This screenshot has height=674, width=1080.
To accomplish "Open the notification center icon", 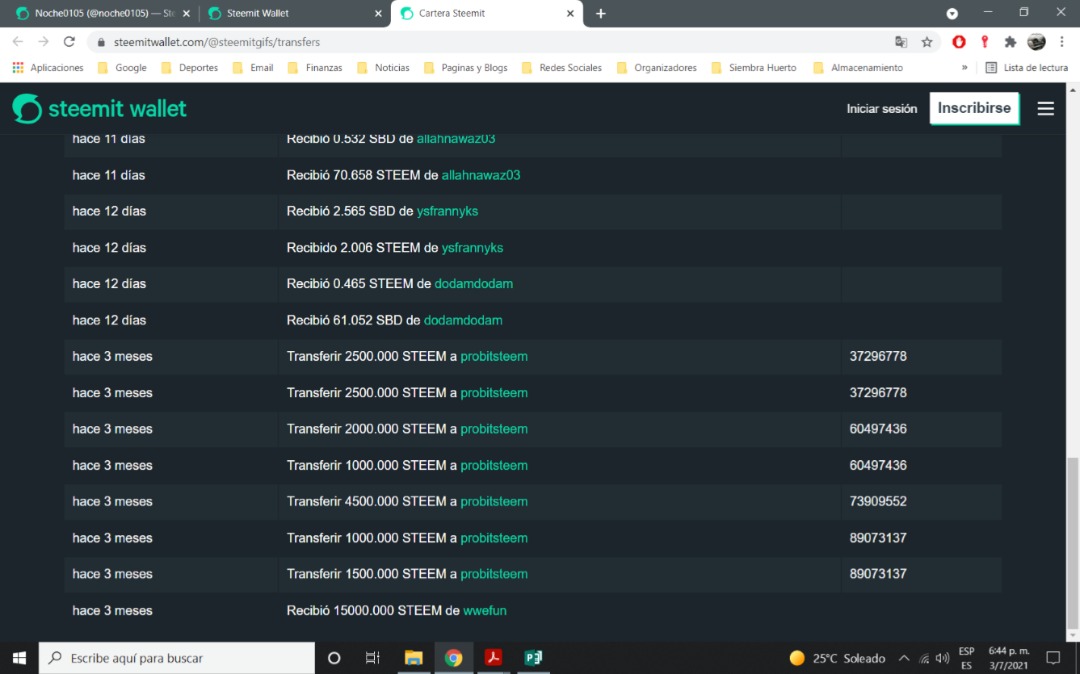I will pyautogui.click(x=1053, y=658).
